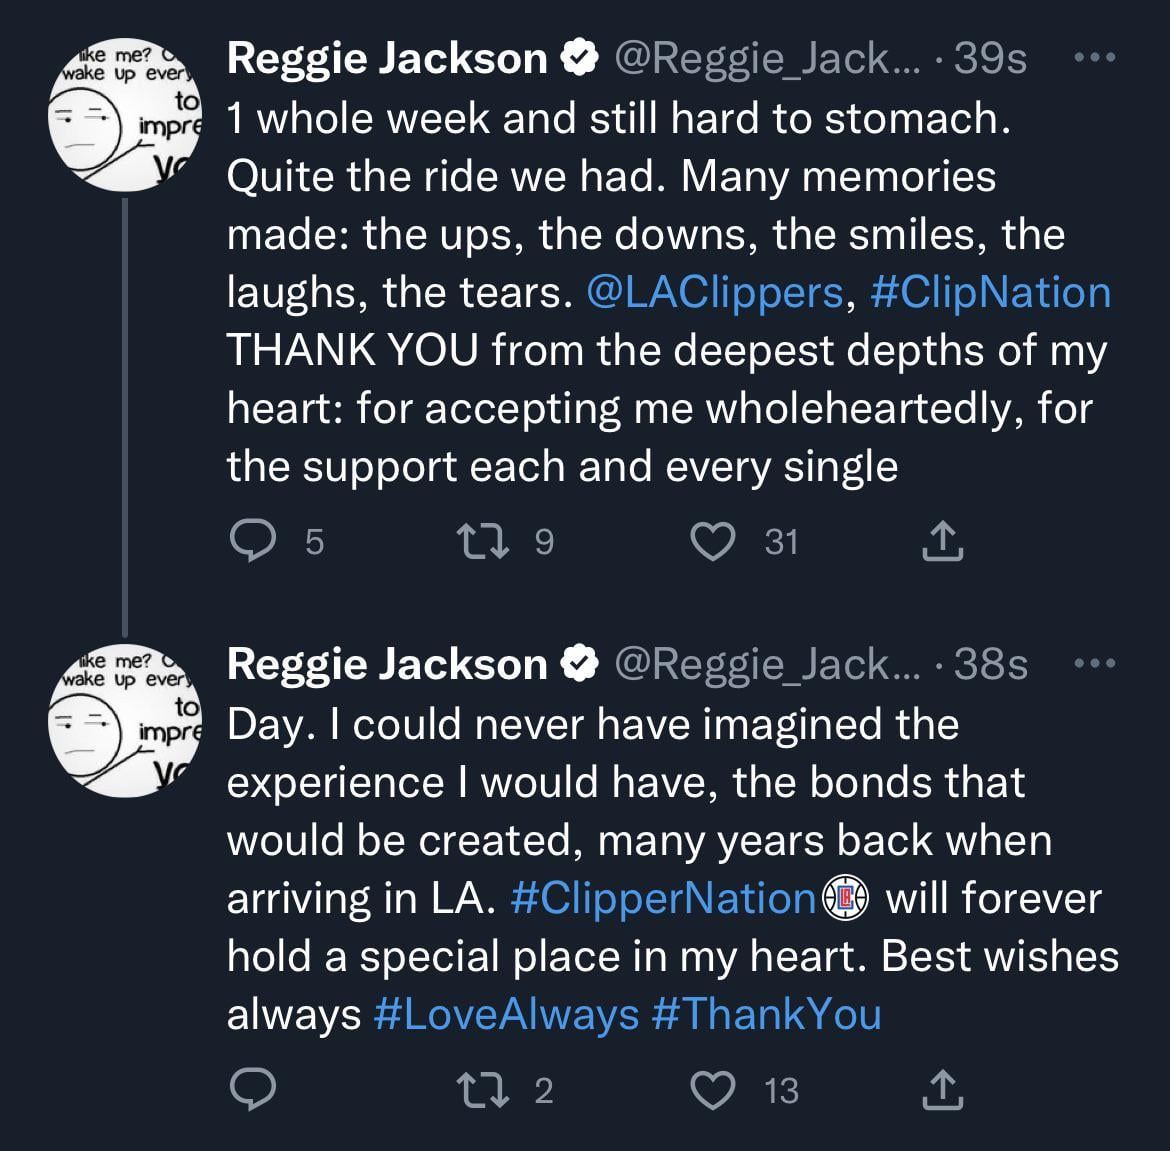Open the #ClipperNation hashtag

click(663, 898)
